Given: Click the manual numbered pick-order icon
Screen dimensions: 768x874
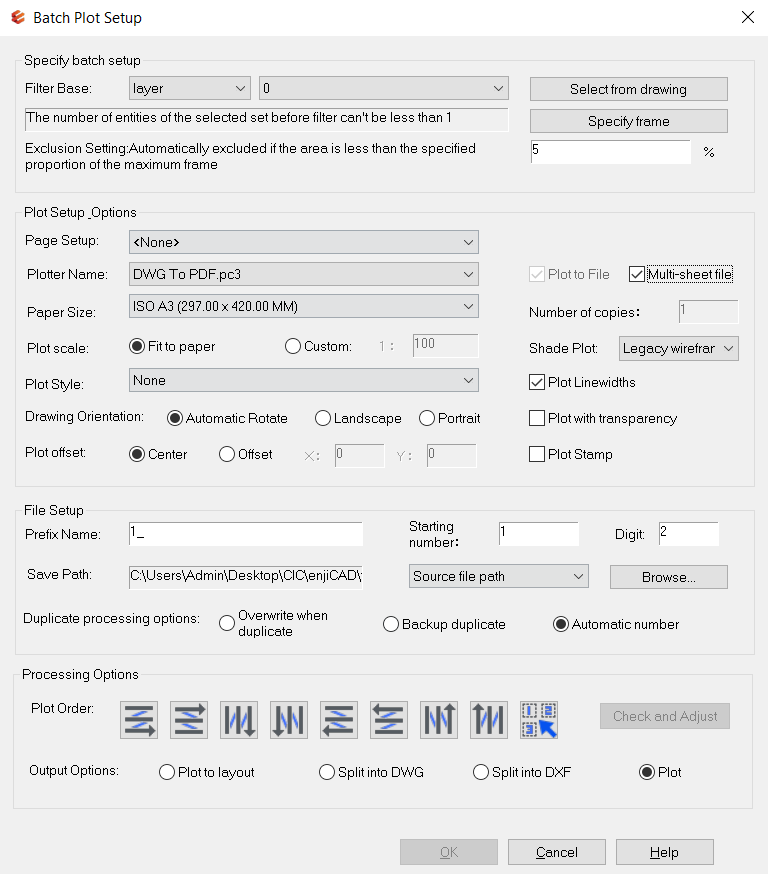Looking at the screenshot, I should click(539, 719).
